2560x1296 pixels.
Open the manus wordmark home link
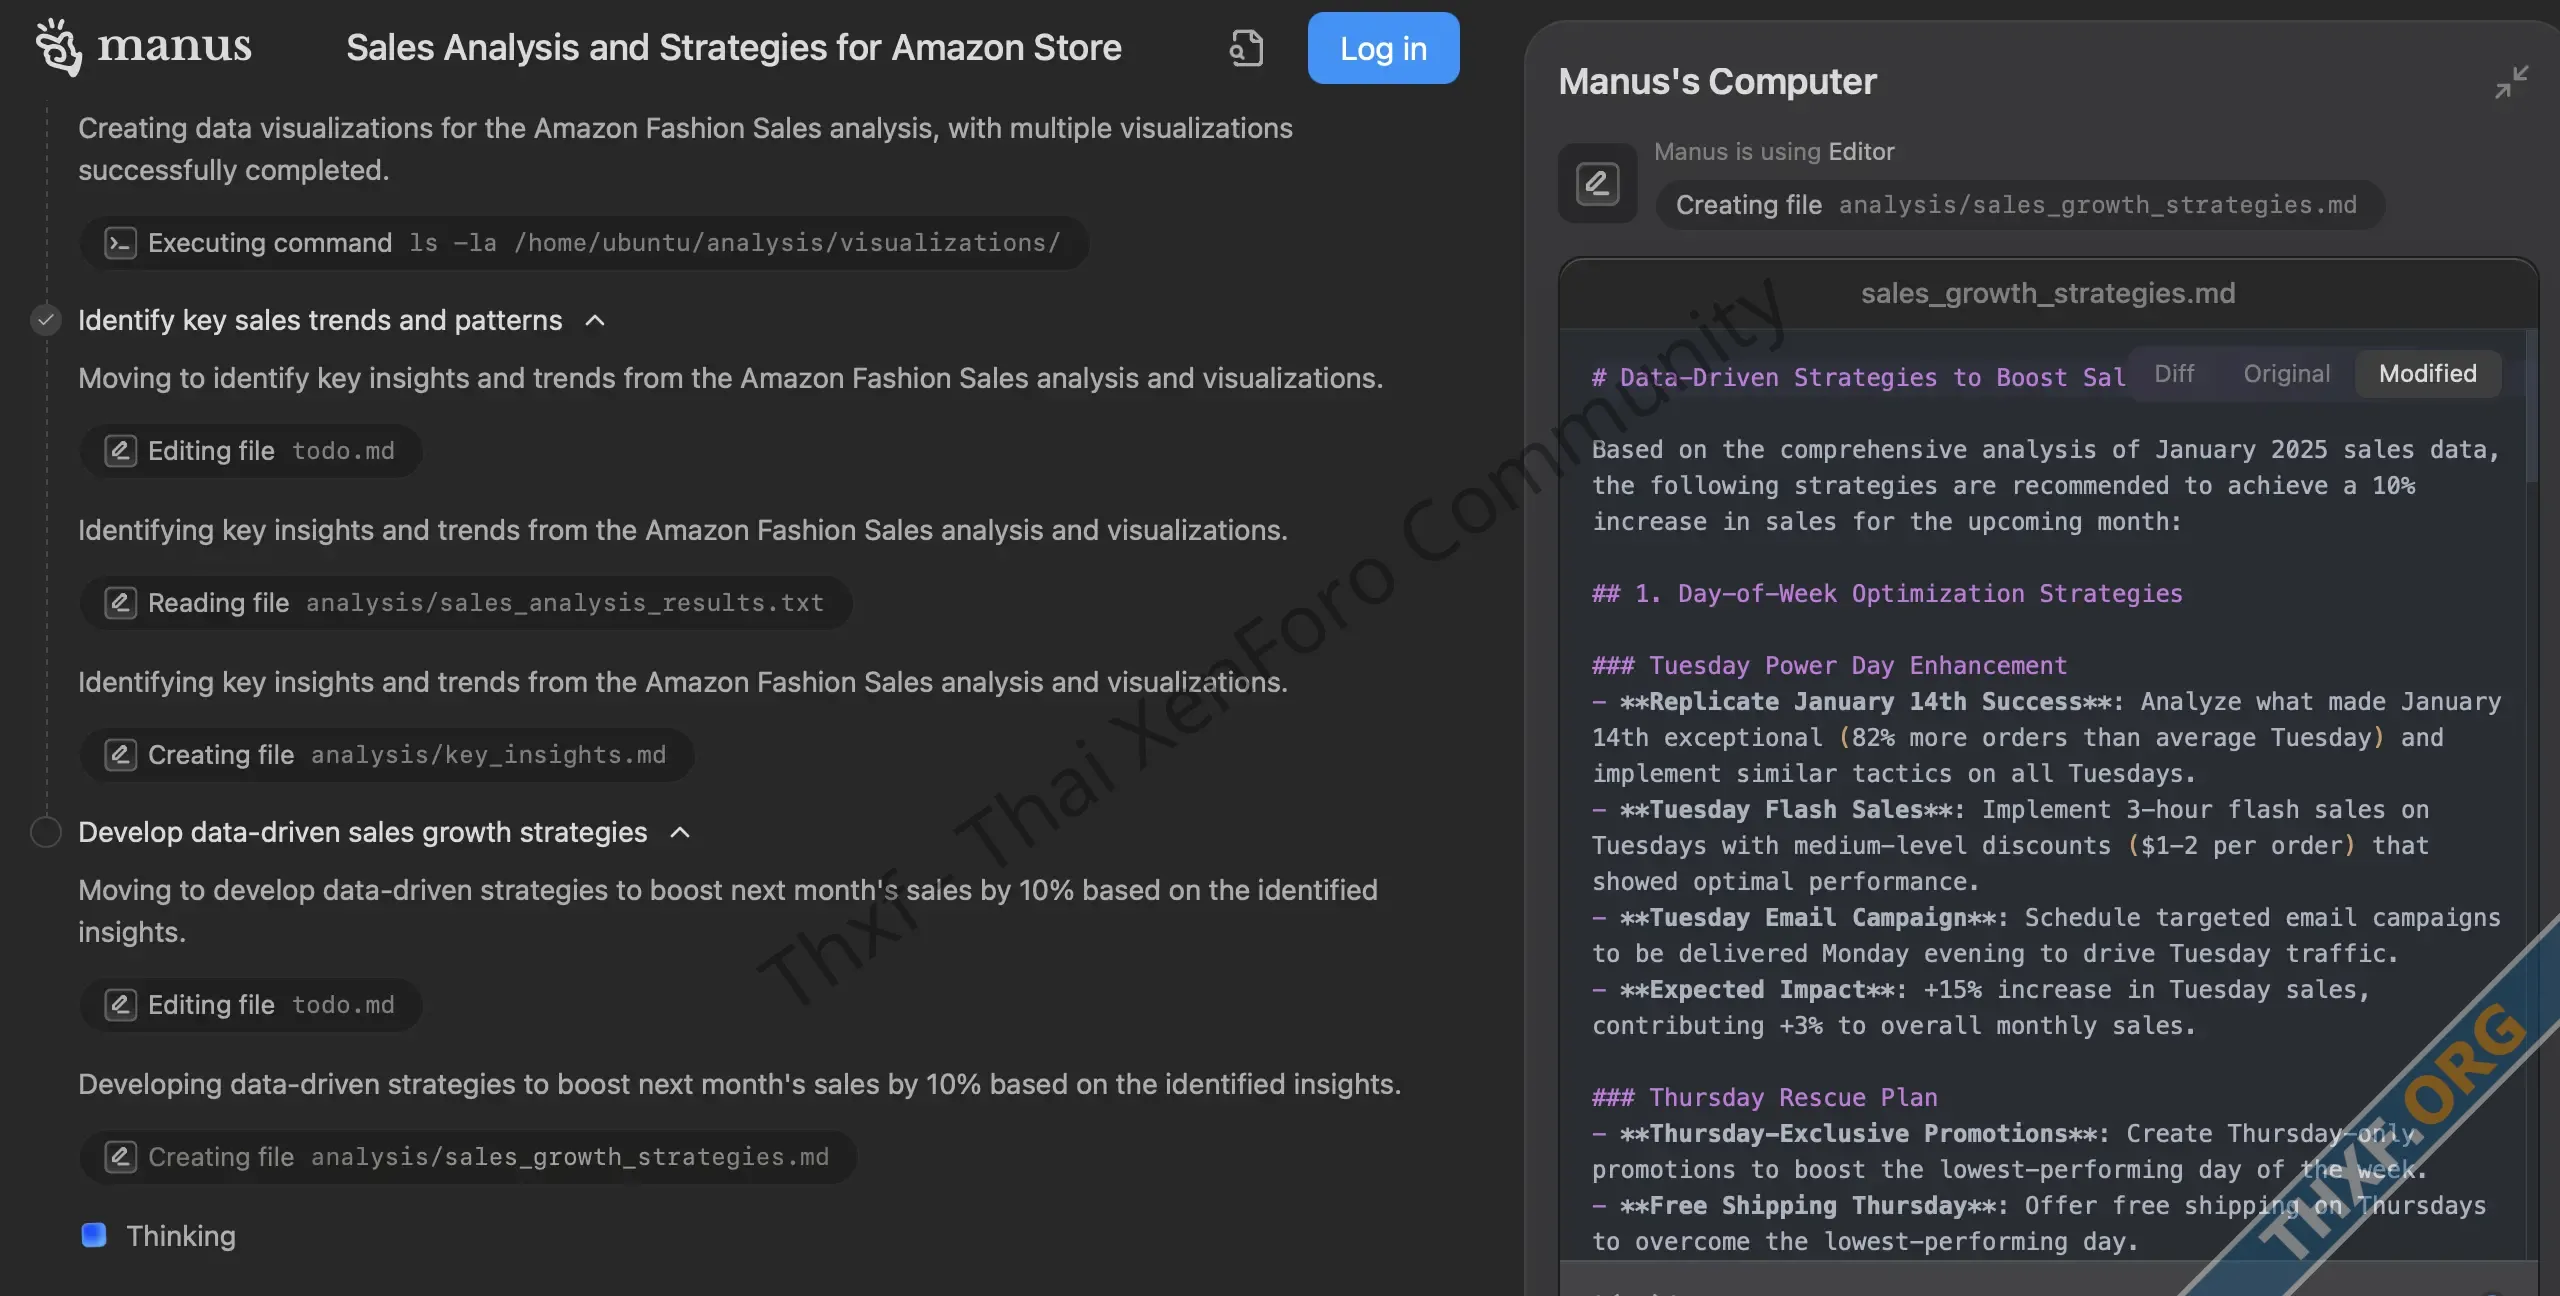pyautogui.click(x=174, y=46)
